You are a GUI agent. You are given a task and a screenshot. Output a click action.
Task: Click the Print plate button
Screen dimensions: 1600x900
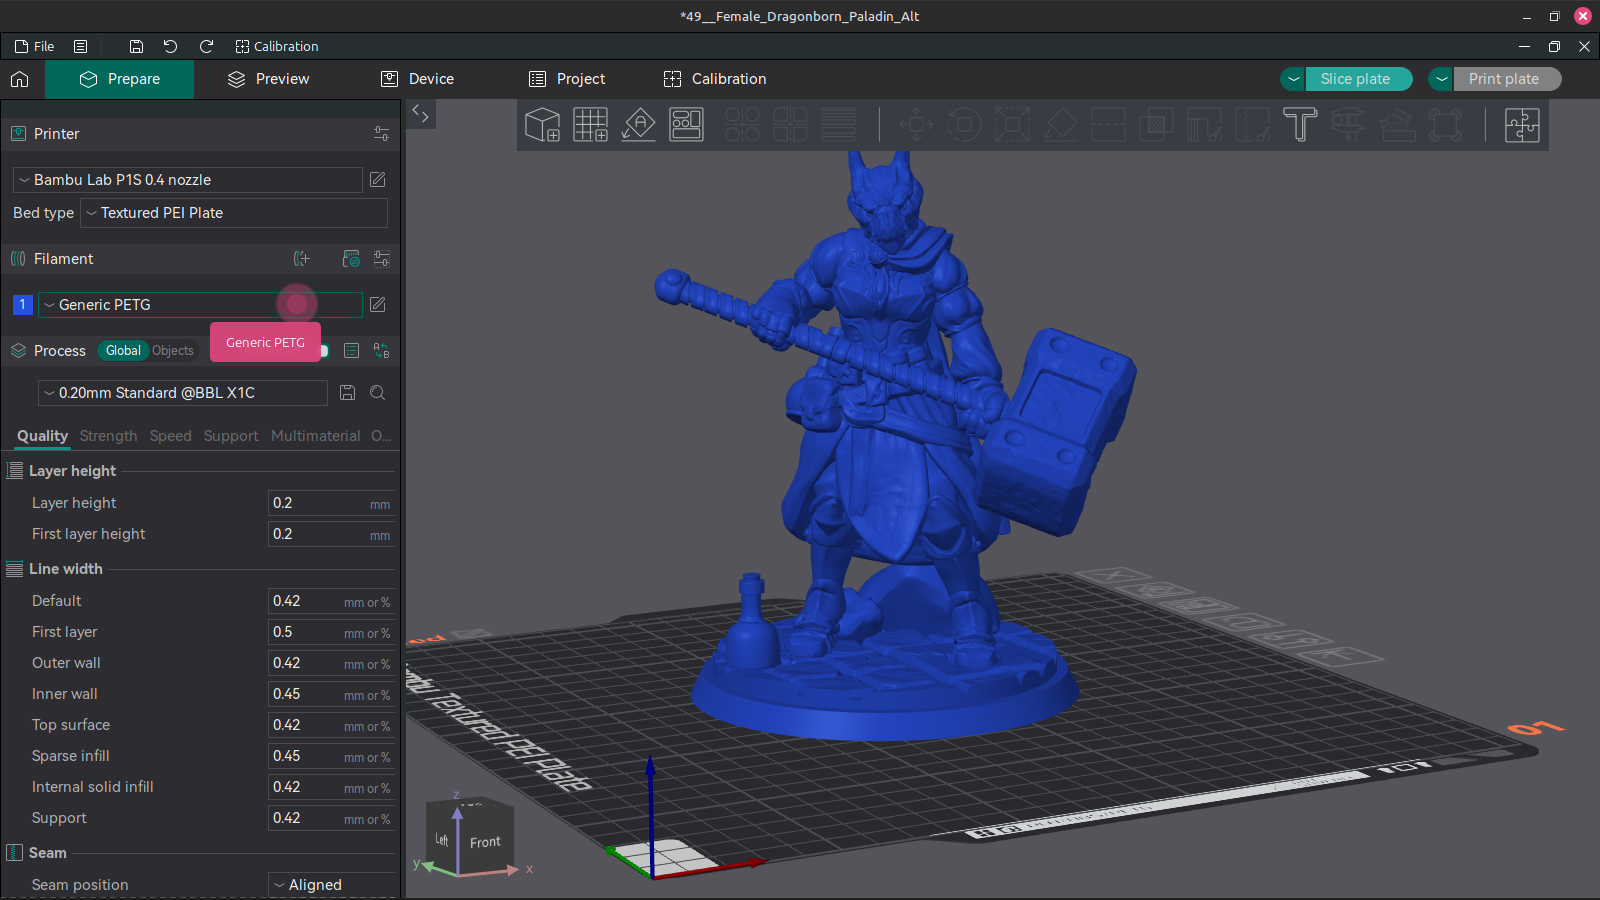click(1506, 79)
